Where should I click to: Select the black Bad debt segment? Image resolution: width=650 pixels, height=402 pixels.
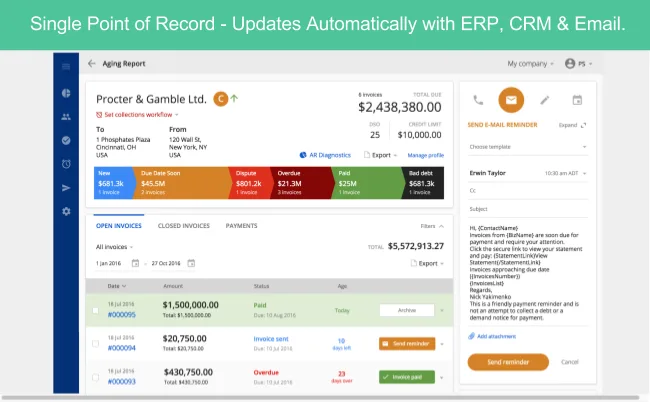click(x=424, y=183)
